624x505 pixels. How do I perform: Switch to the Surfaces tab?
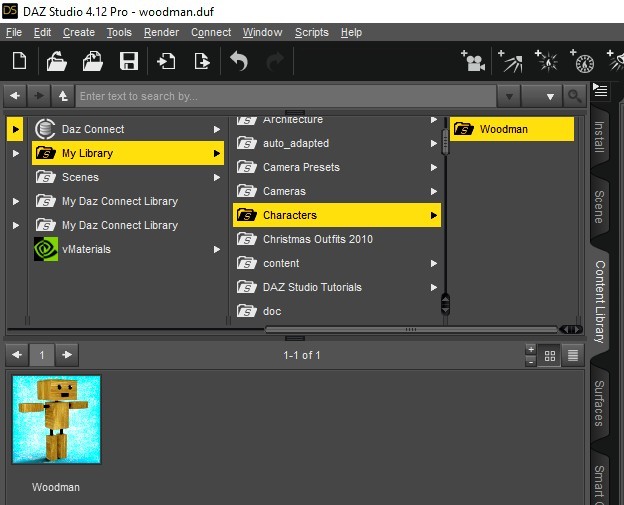click(599, 403)
